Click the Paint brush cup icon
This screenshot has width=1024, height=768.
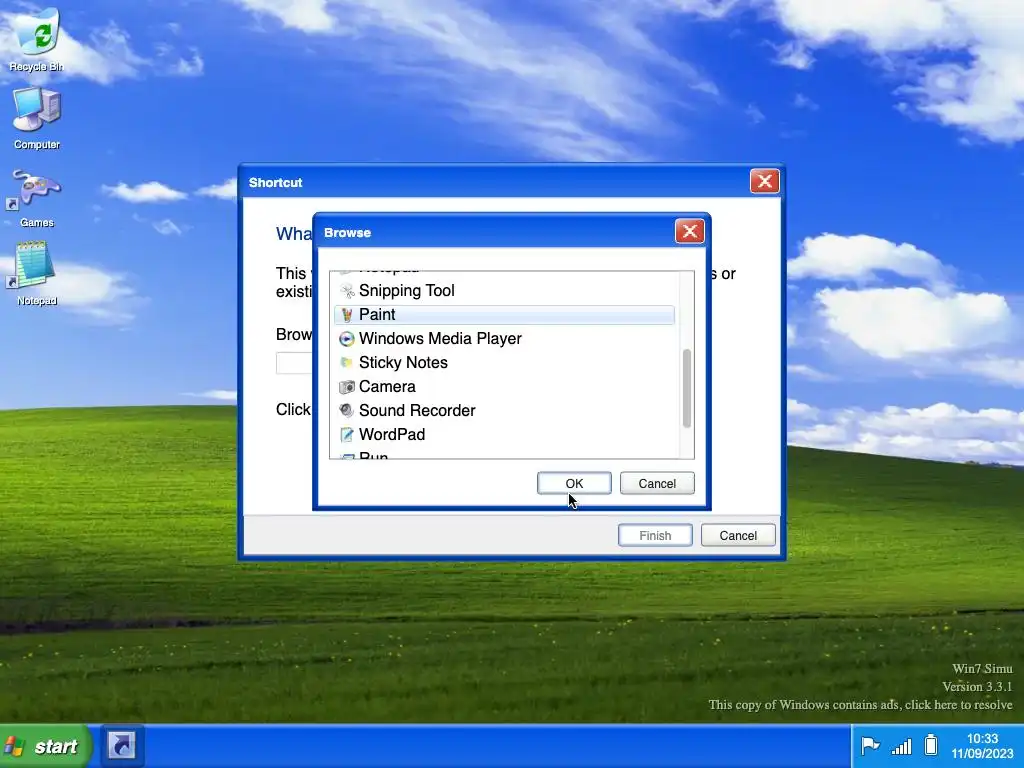click(347, 315)
